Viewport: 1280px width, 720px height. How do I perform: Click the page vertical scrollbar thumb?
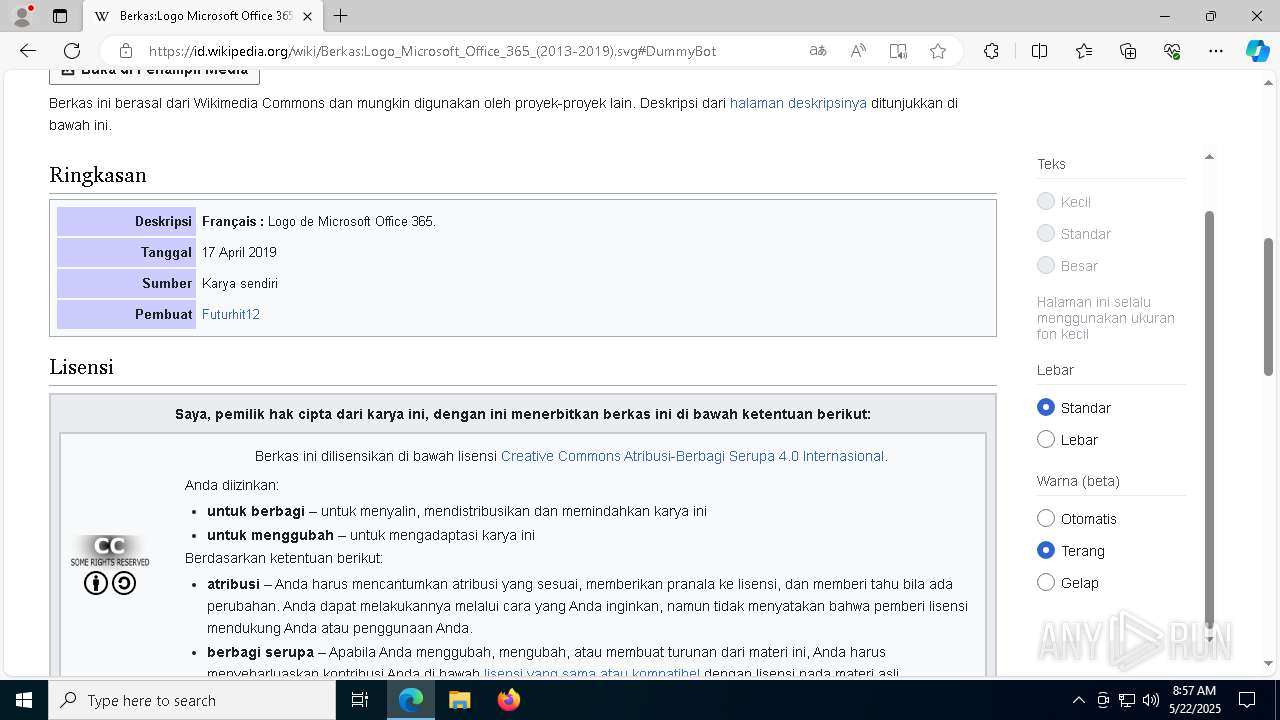point(1269,307)
